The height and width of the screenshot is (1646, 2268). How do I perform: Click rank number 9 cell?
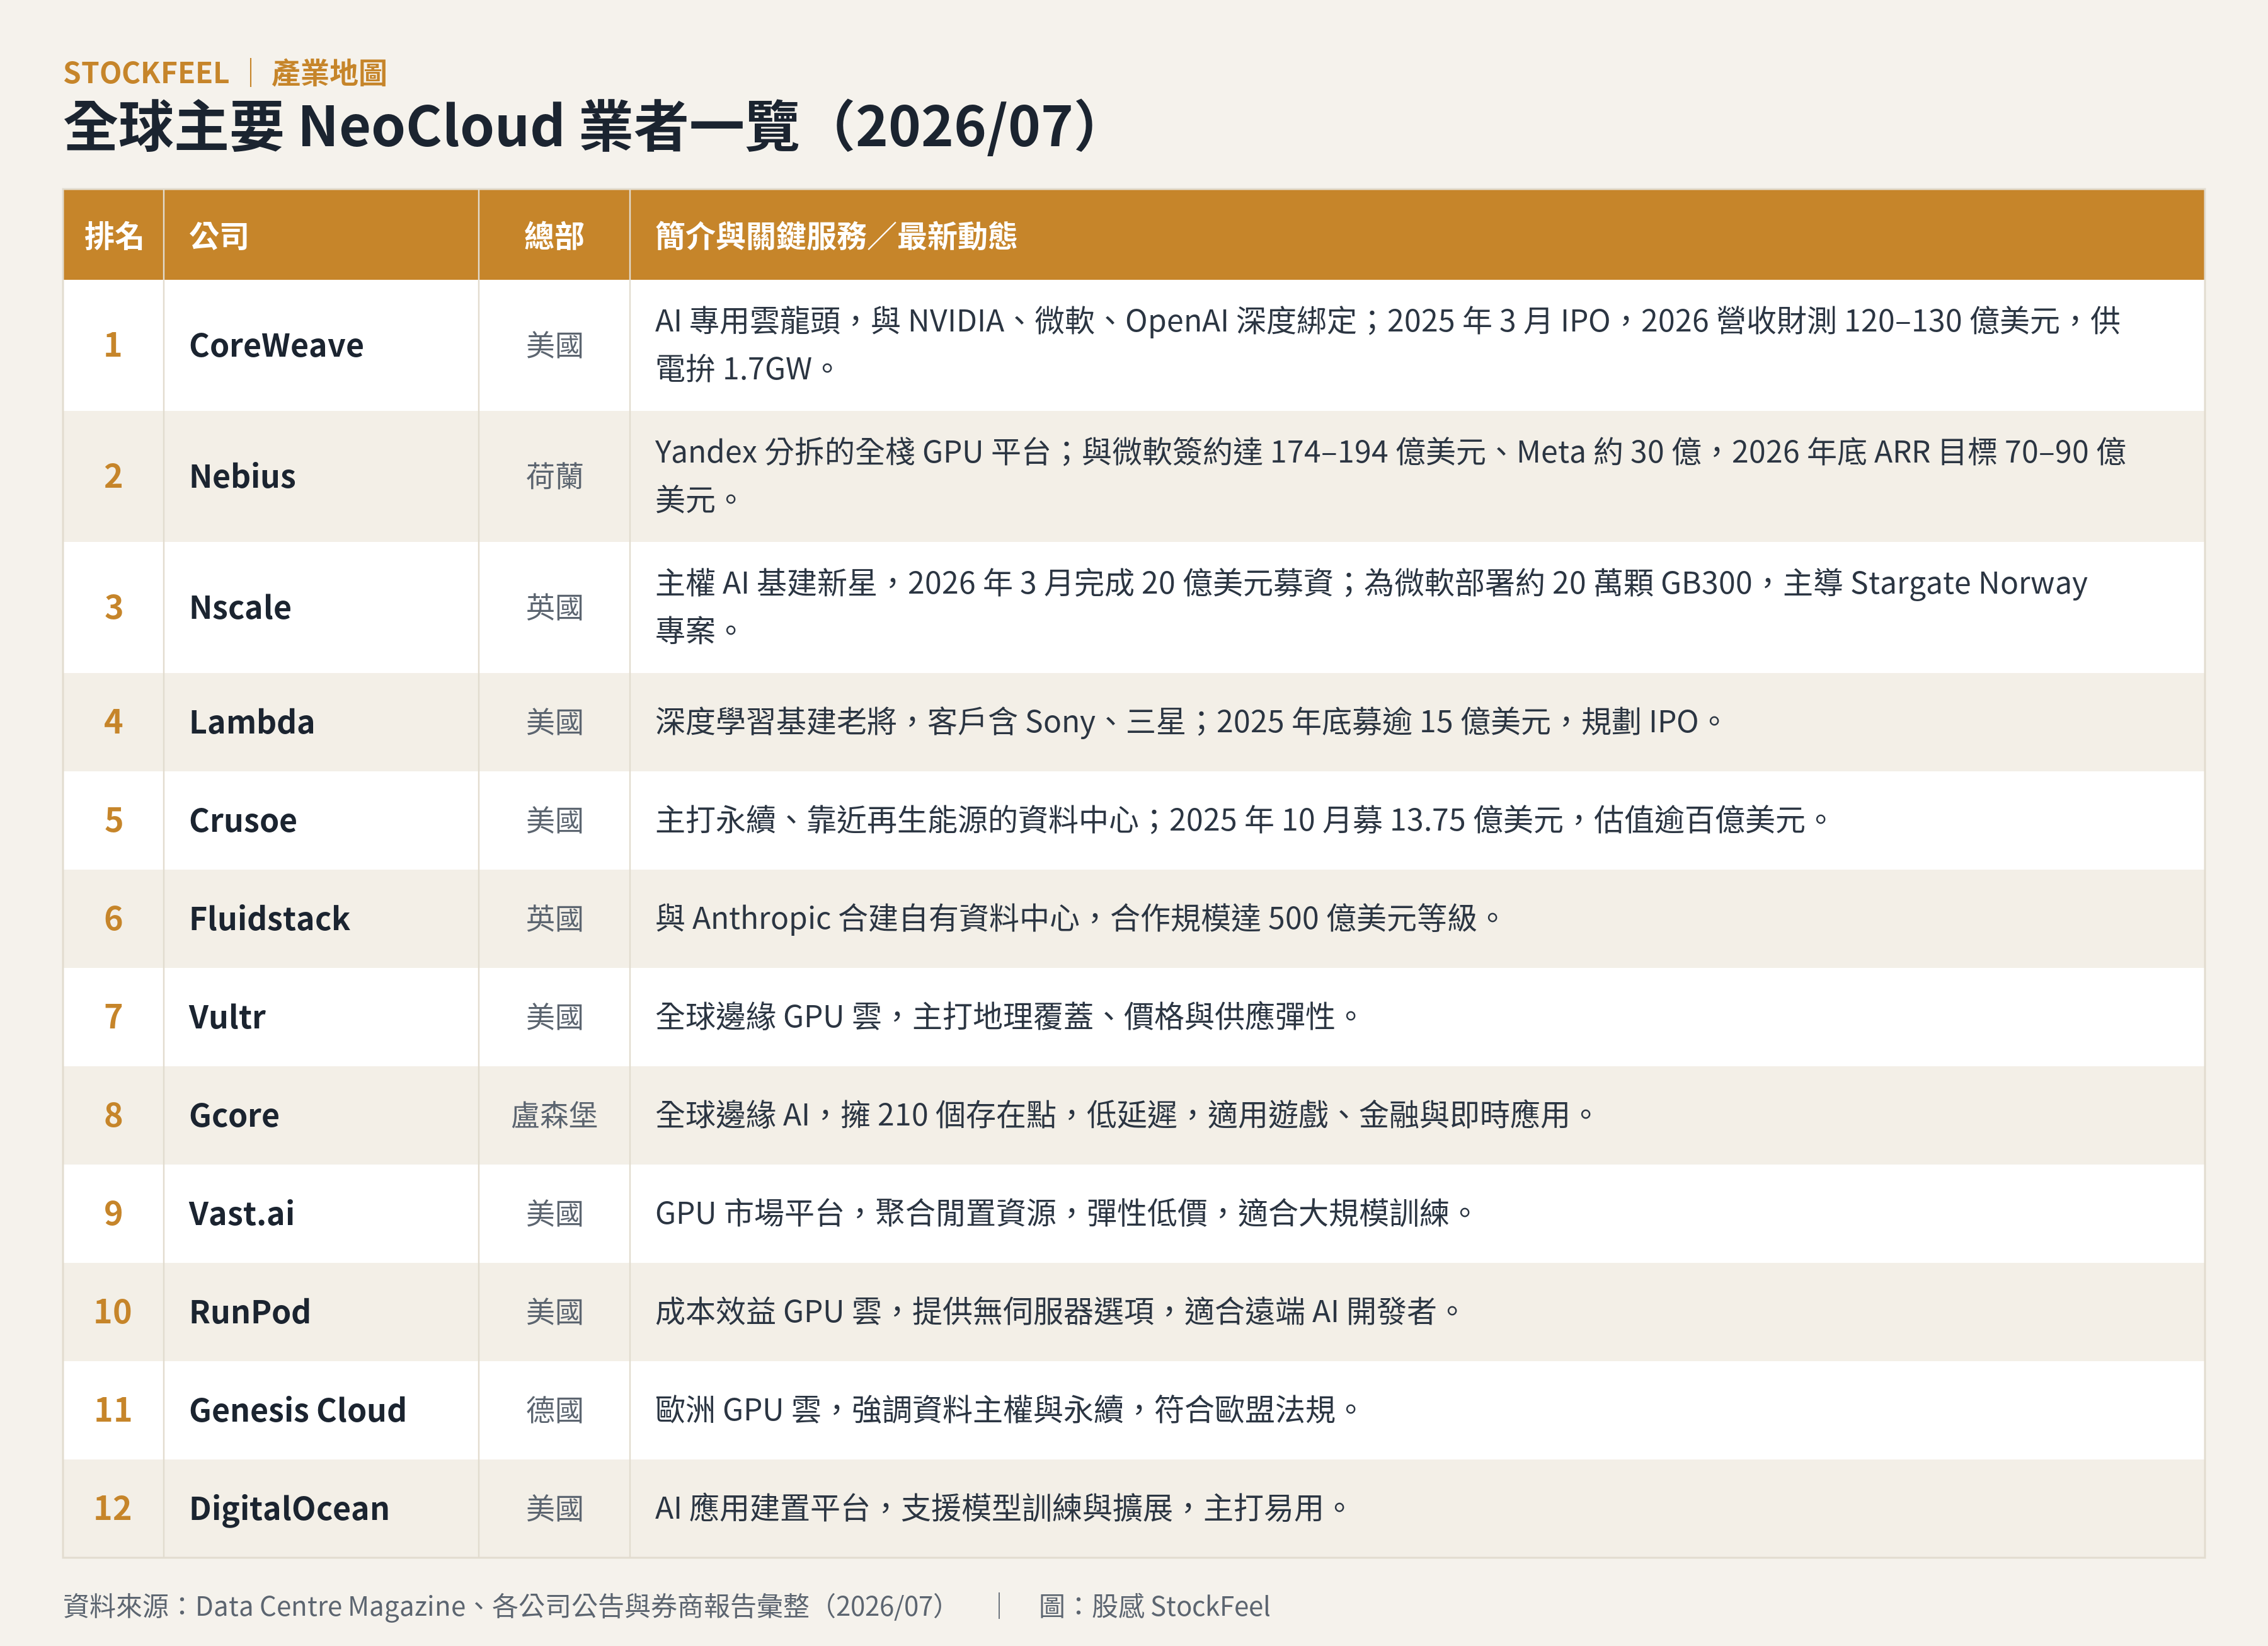(113, 1213)
